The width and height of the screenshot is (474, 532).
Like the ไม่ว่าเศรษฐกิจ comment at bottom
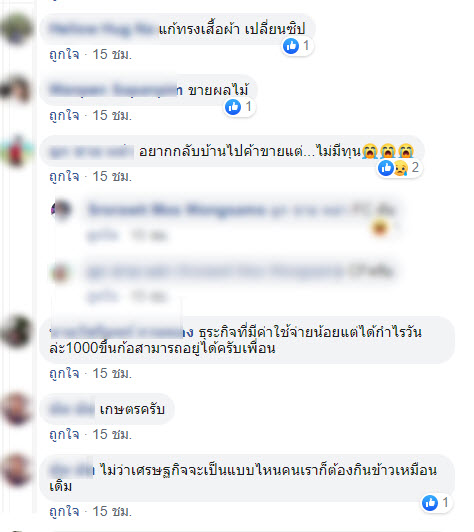click(x=64, y=511)
